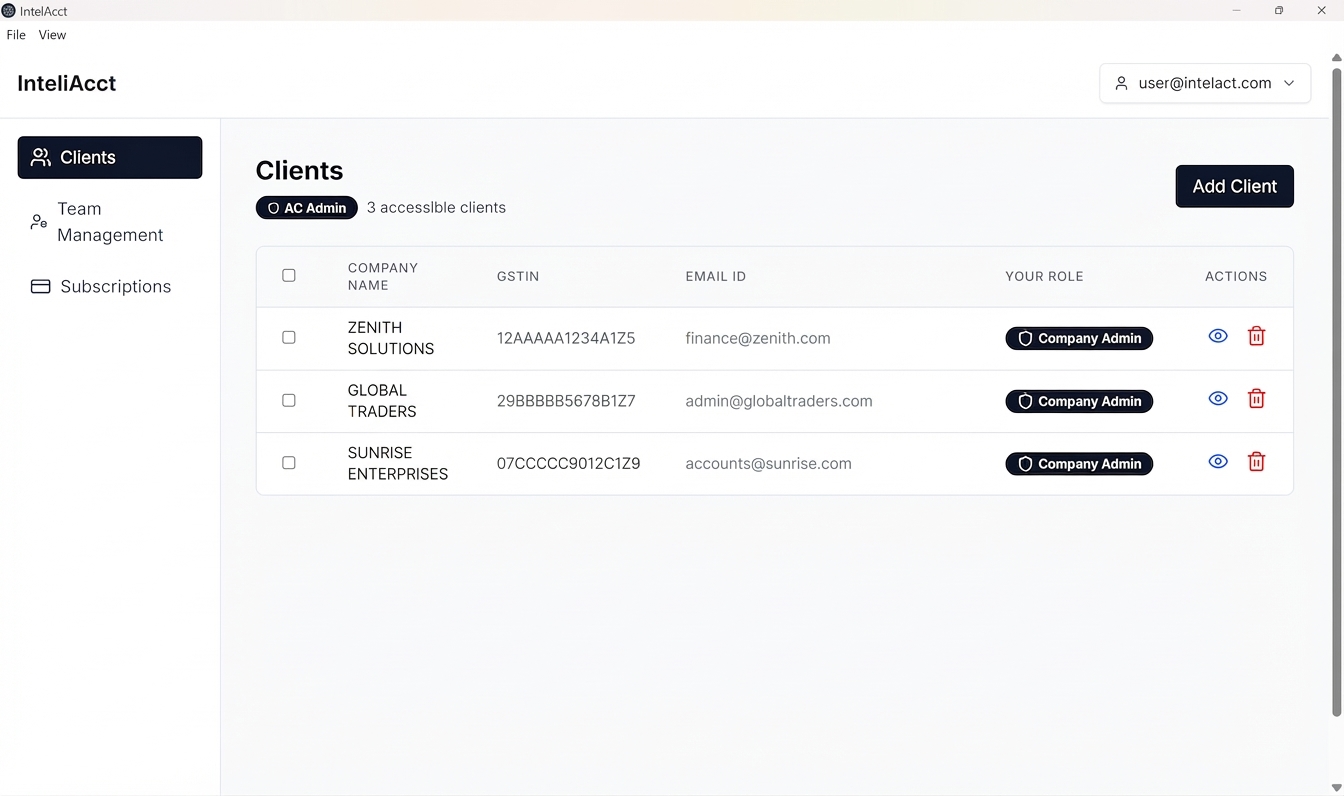View SUNRISE ENTERPRISES with the eye icon
1344x796 pixels.
[1218, 461]
